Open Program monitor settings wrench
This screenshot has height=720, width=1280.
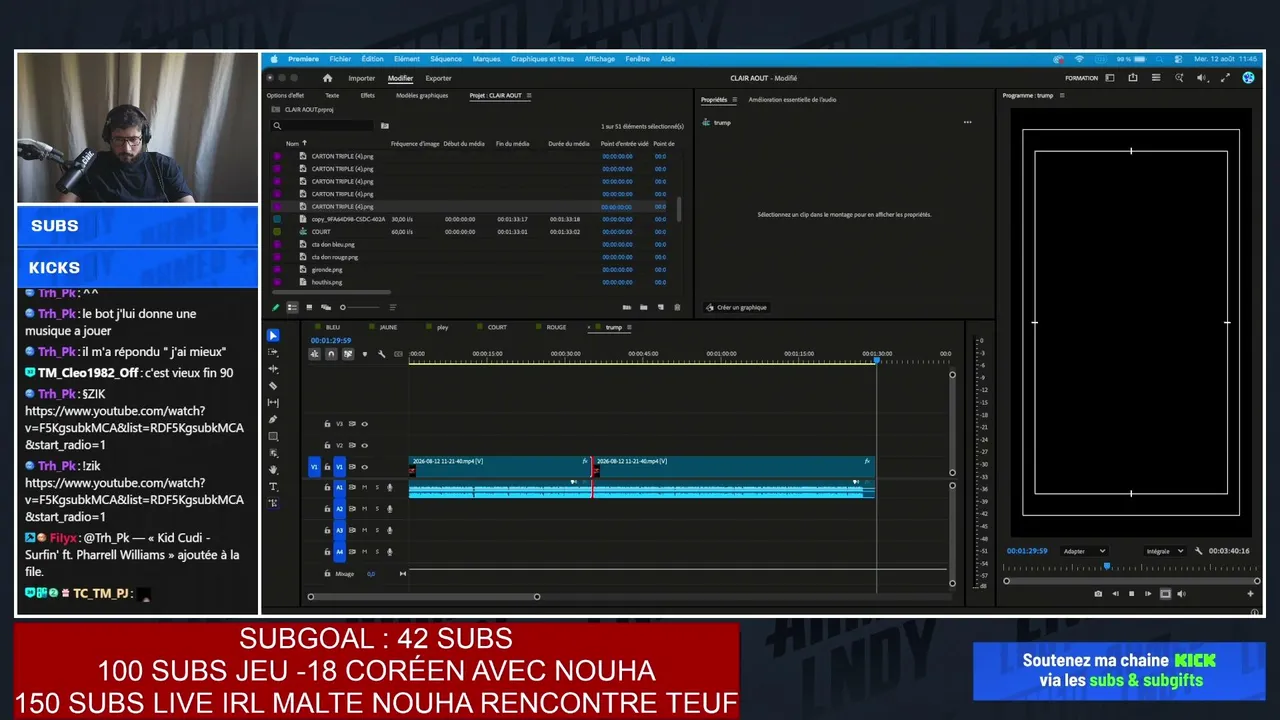coord(1198,551)
